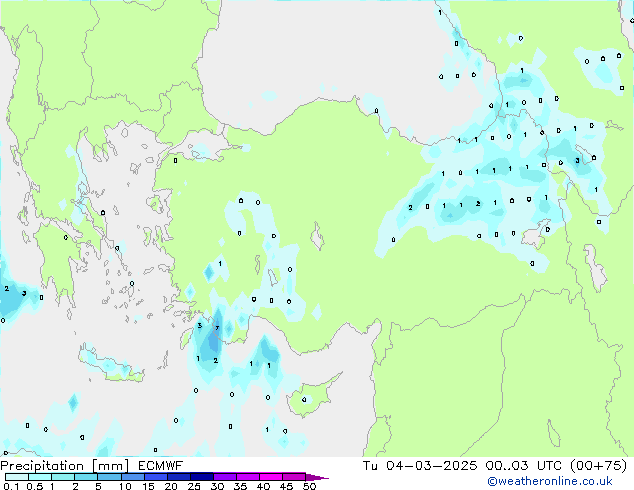Click the arrow tip above 50 on legend
The height and width of the screenshot is (490, 634).
(x=317, y=477)
